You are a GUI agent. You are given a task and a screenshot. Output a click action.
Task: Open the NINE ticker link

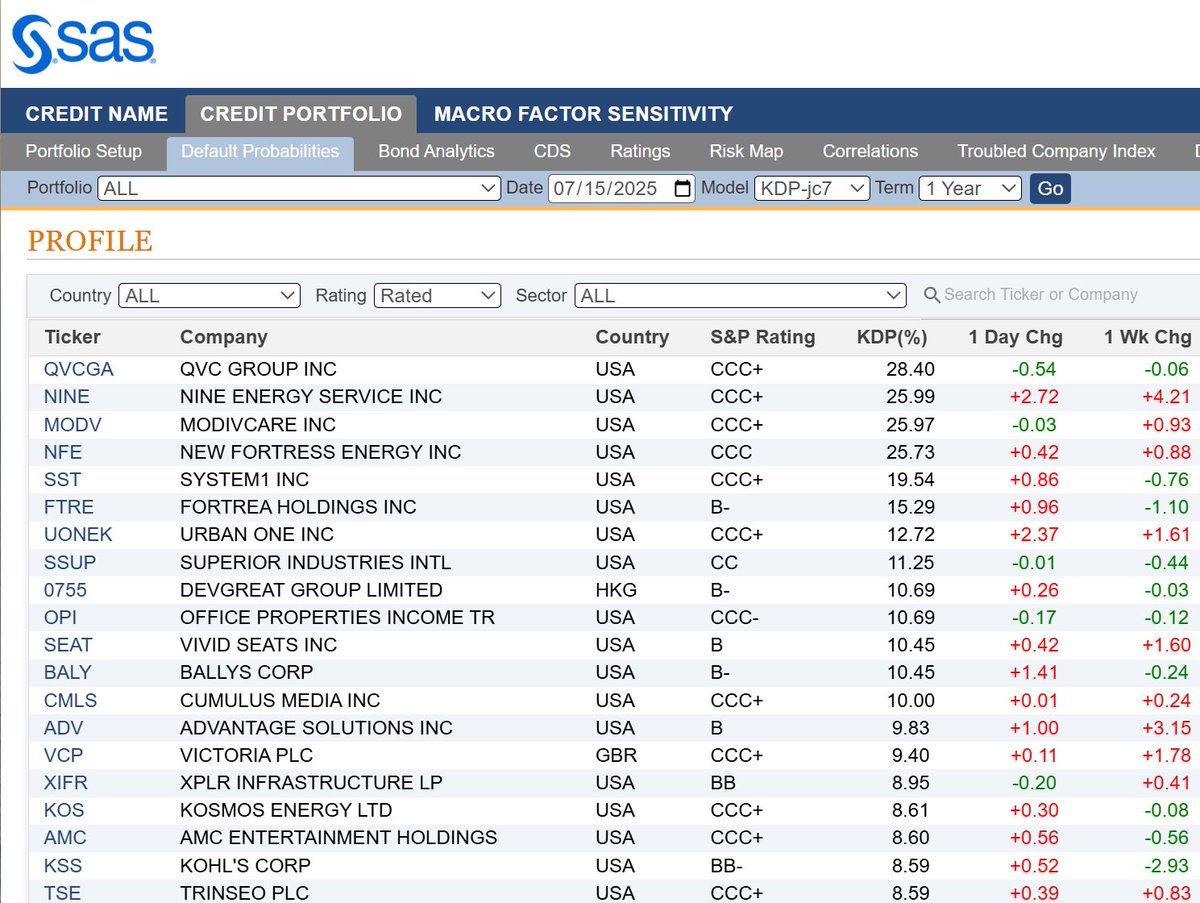point(67,397)
